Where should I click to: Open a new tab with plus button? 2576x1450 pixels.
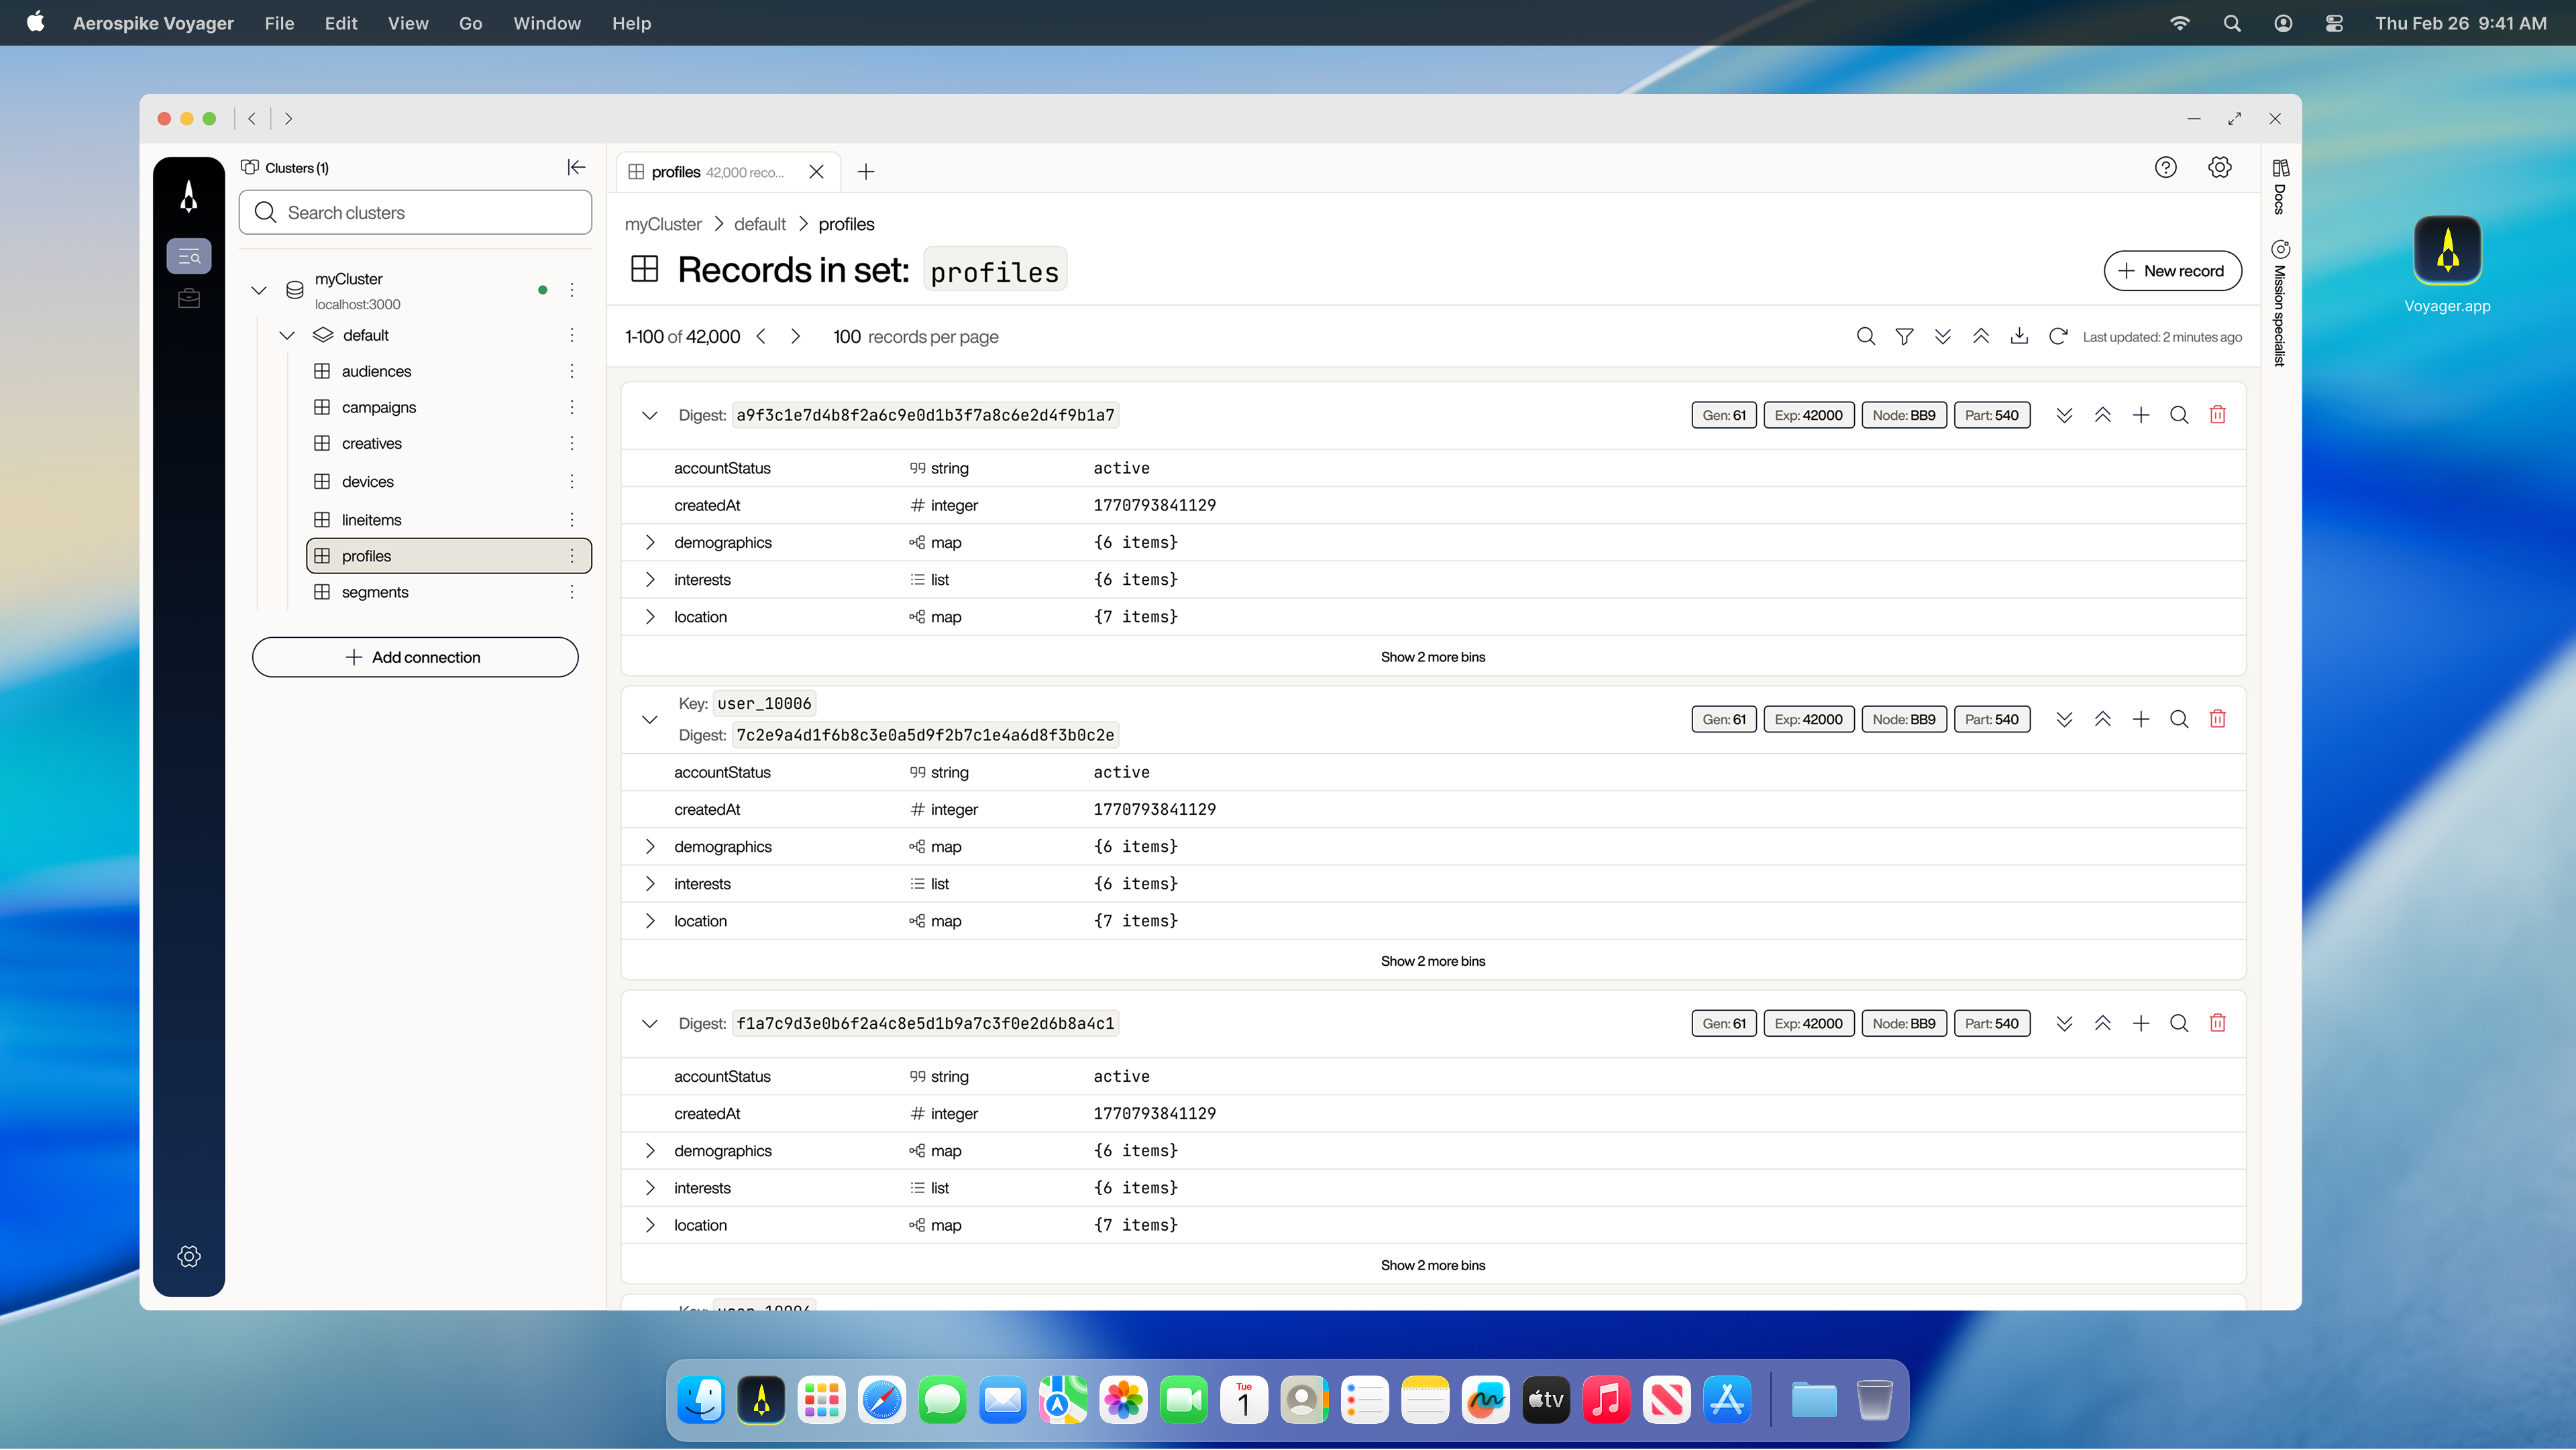(866, 172)
